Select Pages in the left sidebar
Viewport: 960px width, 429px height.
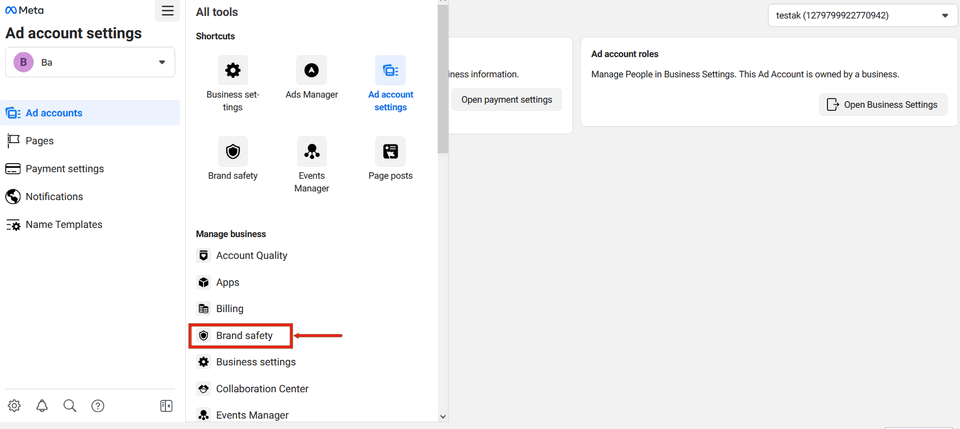(40, 141)
